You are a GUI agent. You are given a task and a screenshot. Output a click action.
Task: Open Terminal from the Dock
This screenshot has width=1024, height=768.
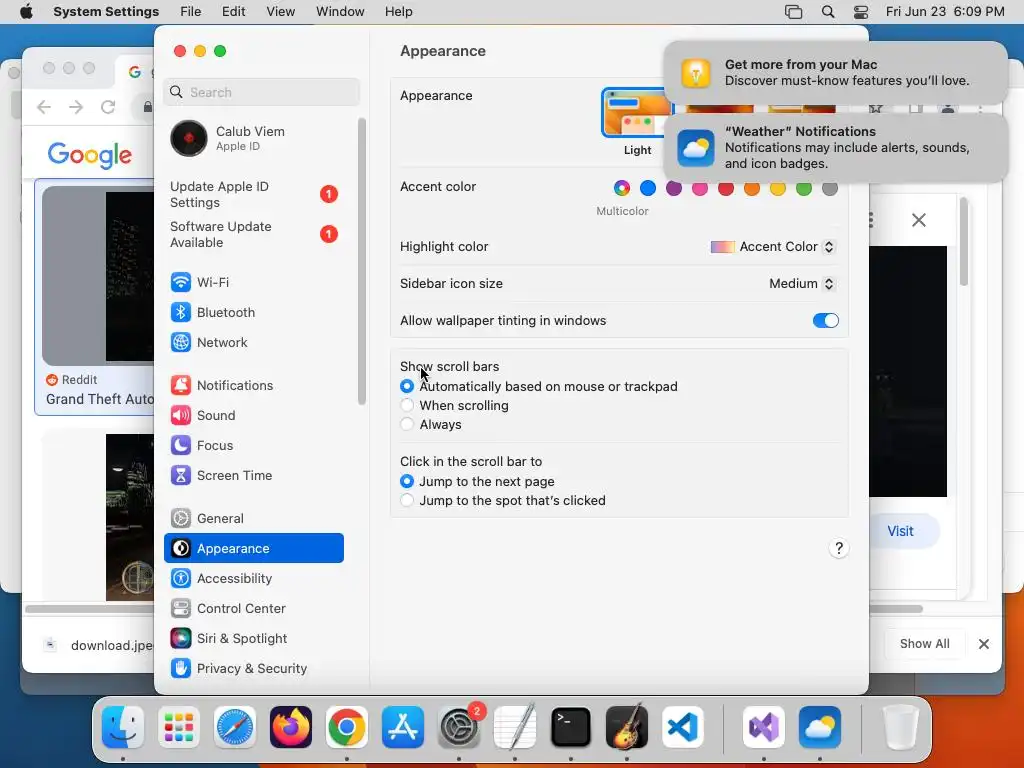pos(571,727)
